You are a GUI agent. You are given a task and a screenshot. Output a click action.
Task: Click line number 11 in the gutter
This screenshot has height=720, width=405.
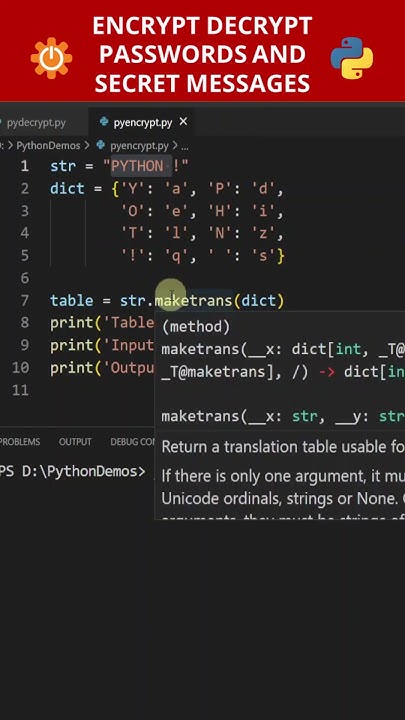20,390
